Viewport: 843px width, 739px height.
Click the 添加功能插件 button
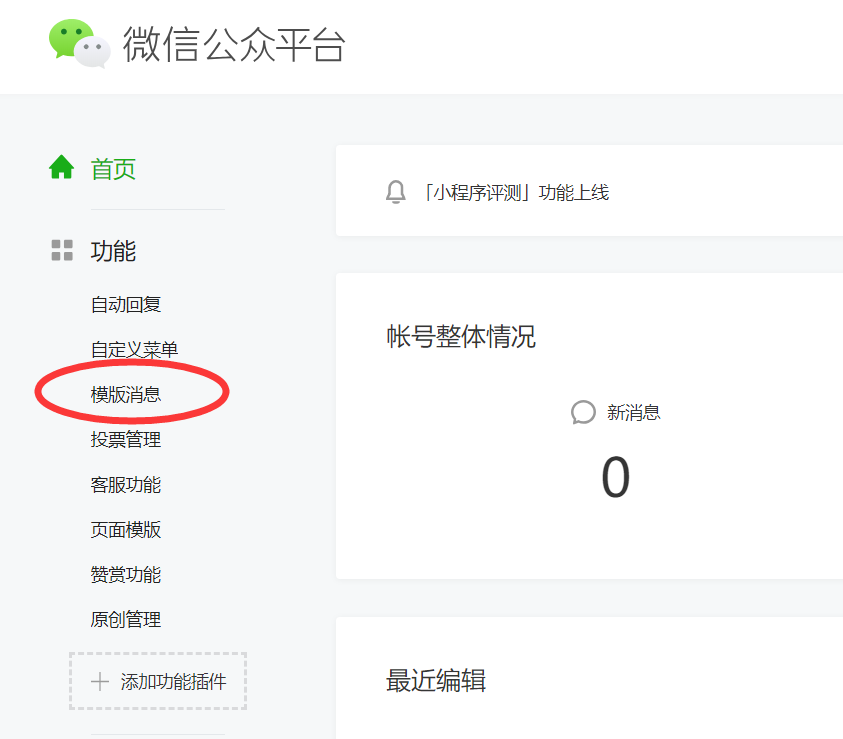(158, 681)
